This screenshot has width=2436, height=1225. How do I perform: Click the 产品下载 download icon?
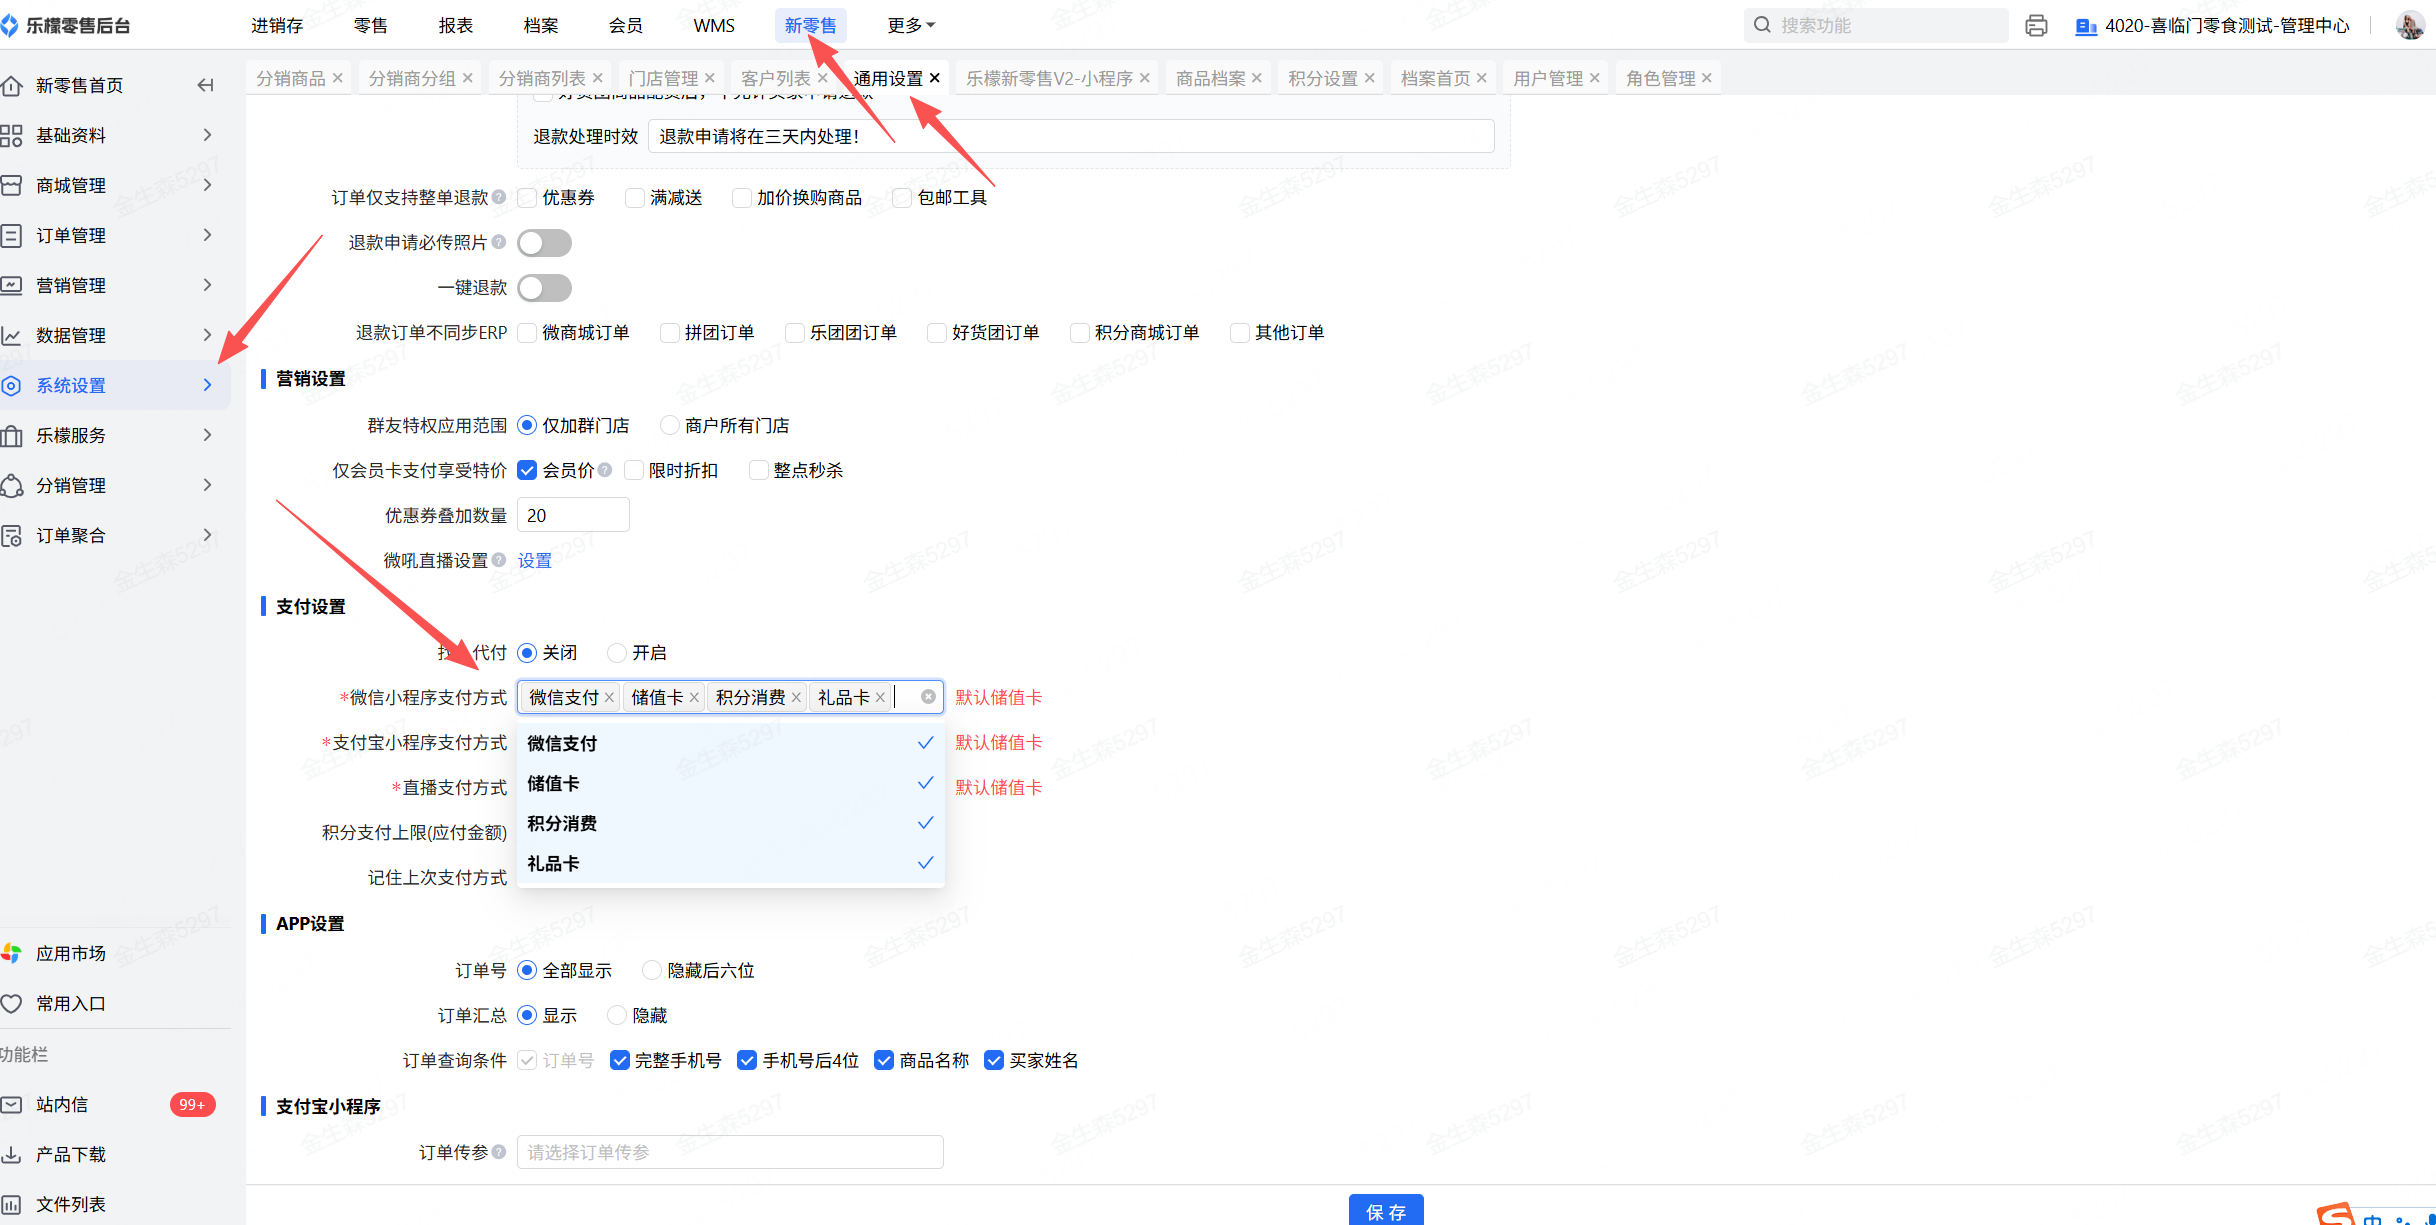12,1154
